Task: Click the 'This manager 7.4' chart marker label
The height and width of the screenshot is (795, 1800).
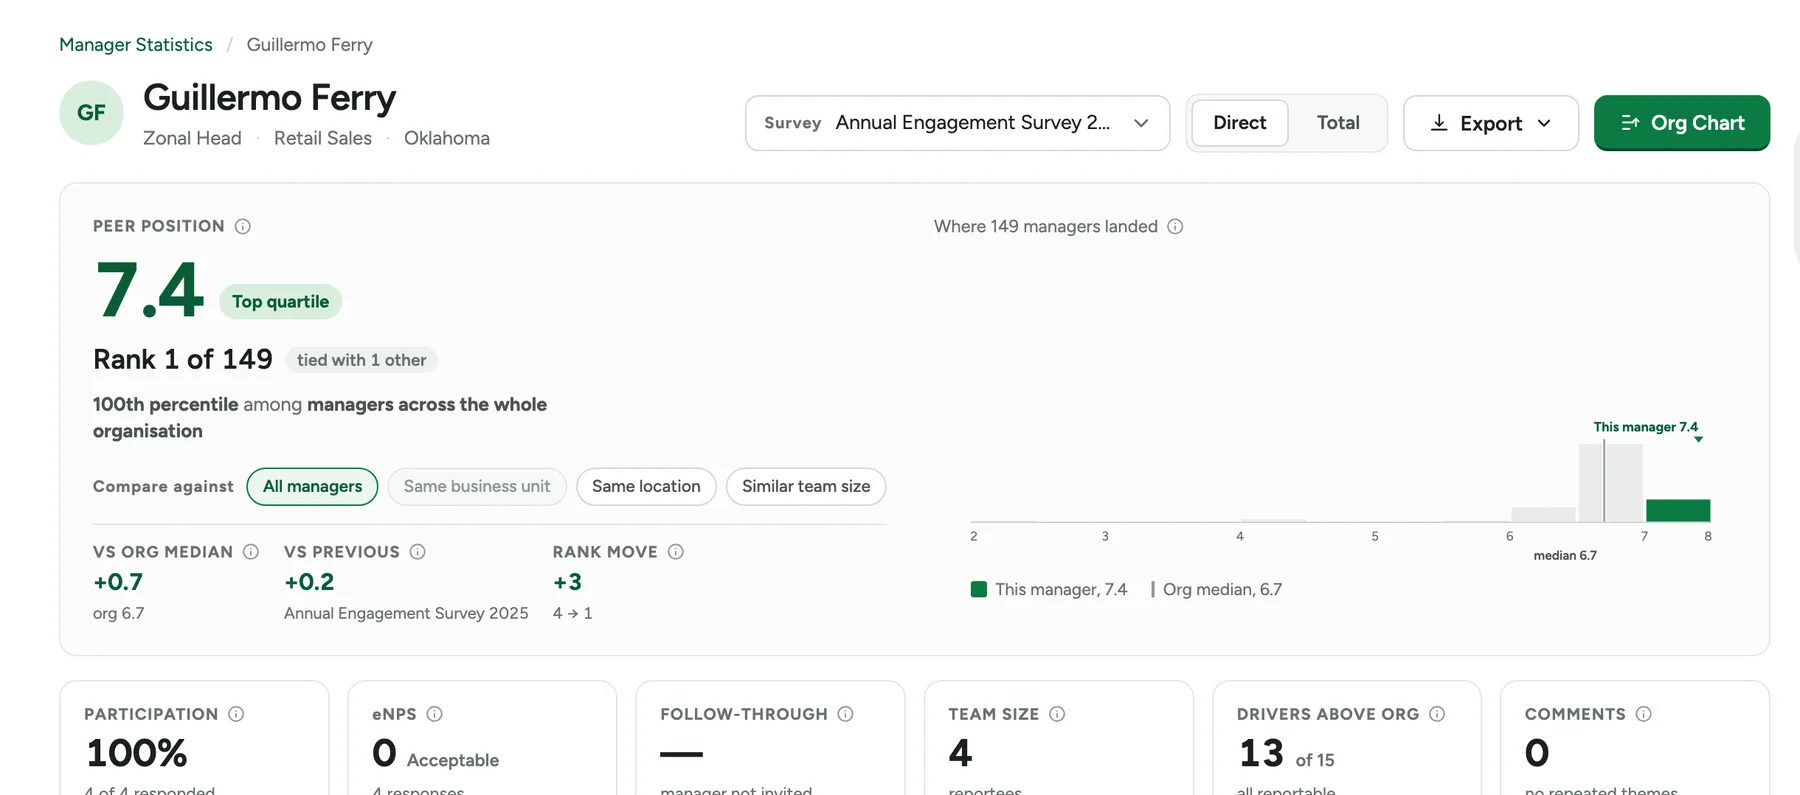Action: [1646, 427]
